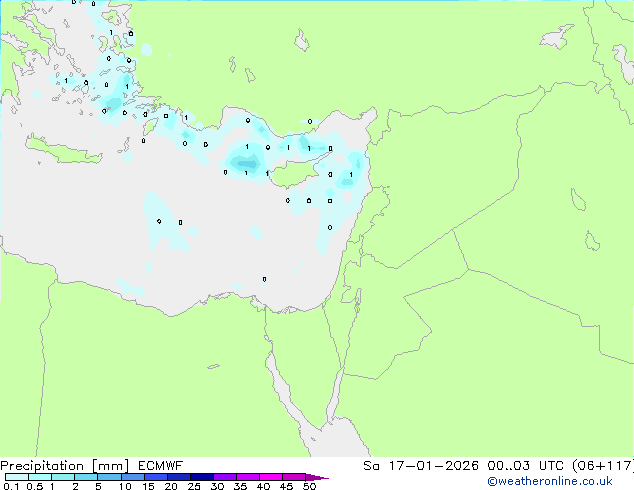Open the weatheronline.co.uk link
This screenshot has width=634, height=490.
(550, 481)
